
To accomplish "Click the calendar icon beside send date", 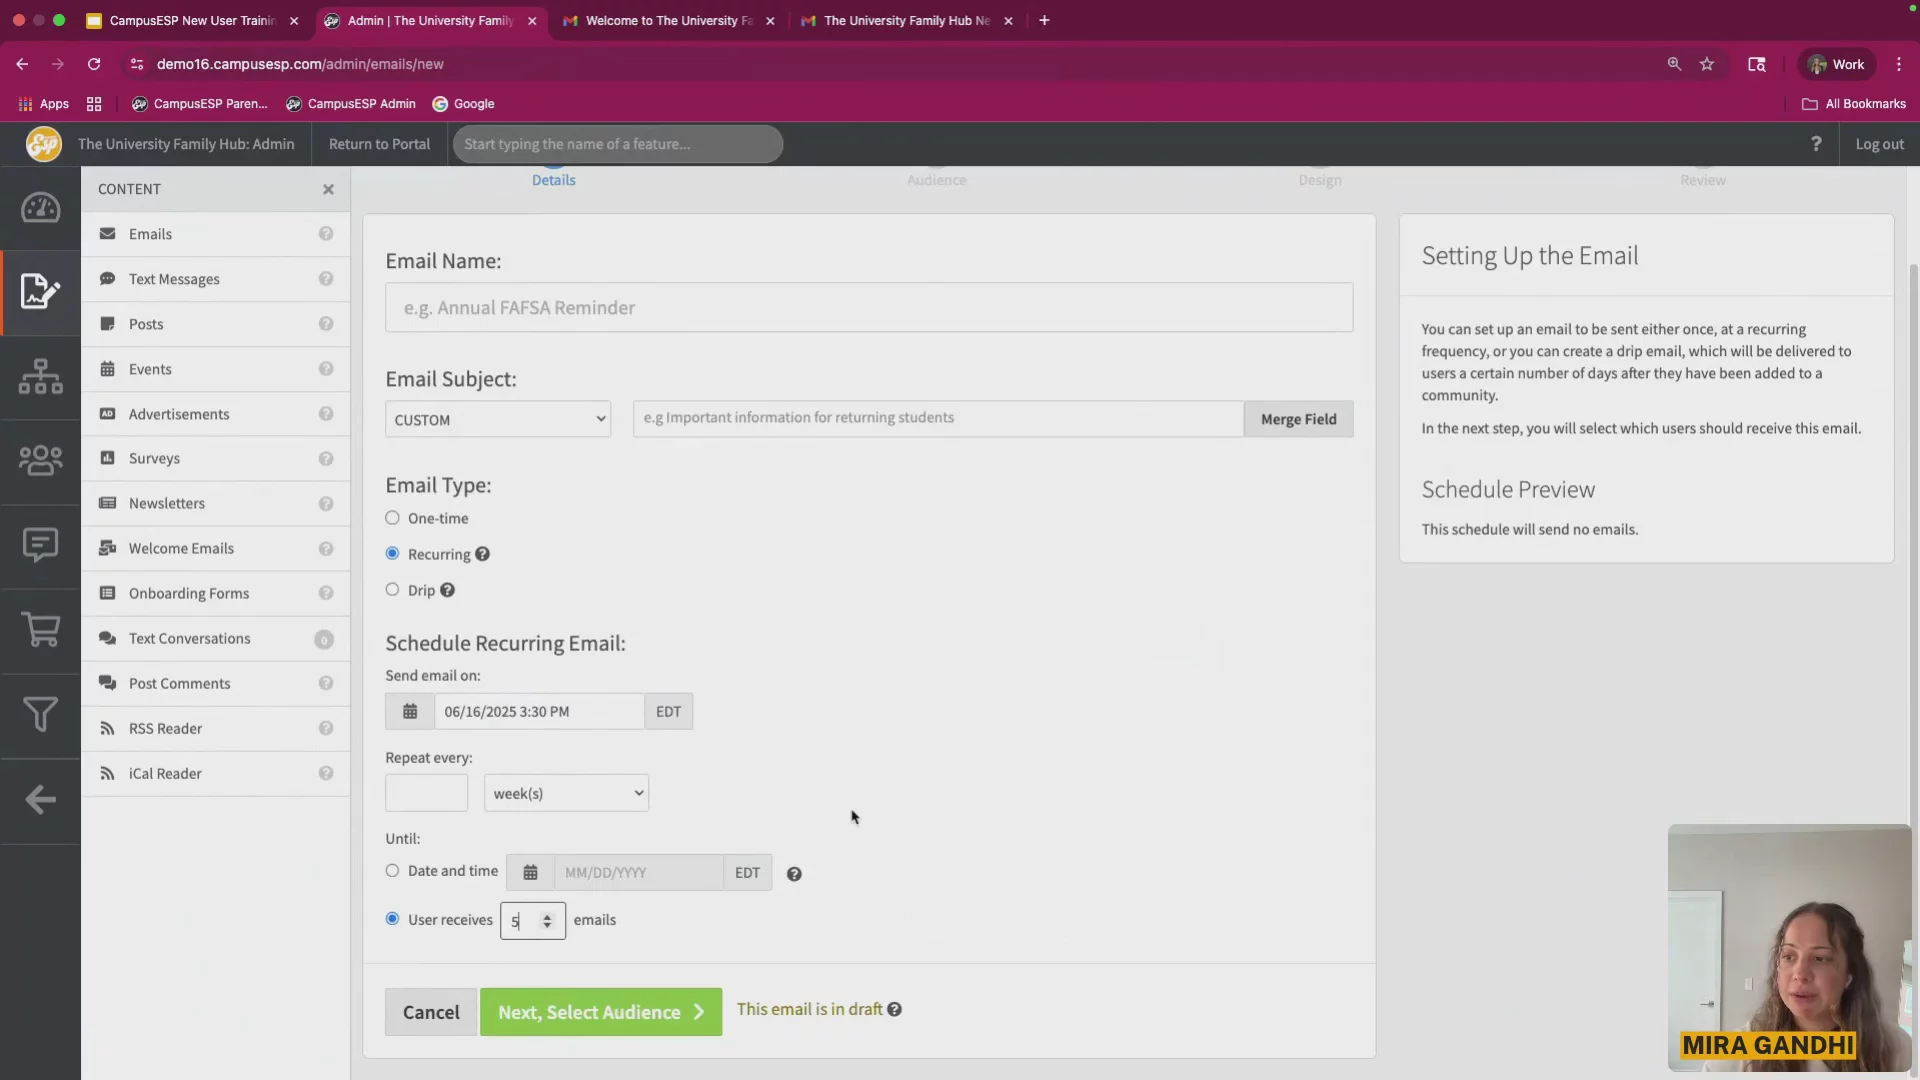I will click(x=410, y=712).
